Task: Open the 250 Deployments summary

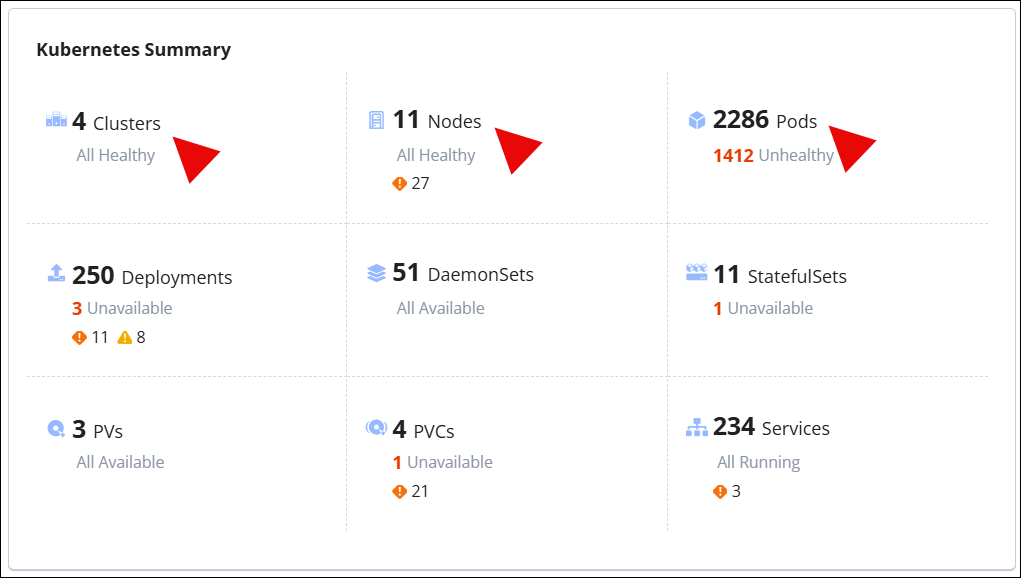Action: [152, 276]
